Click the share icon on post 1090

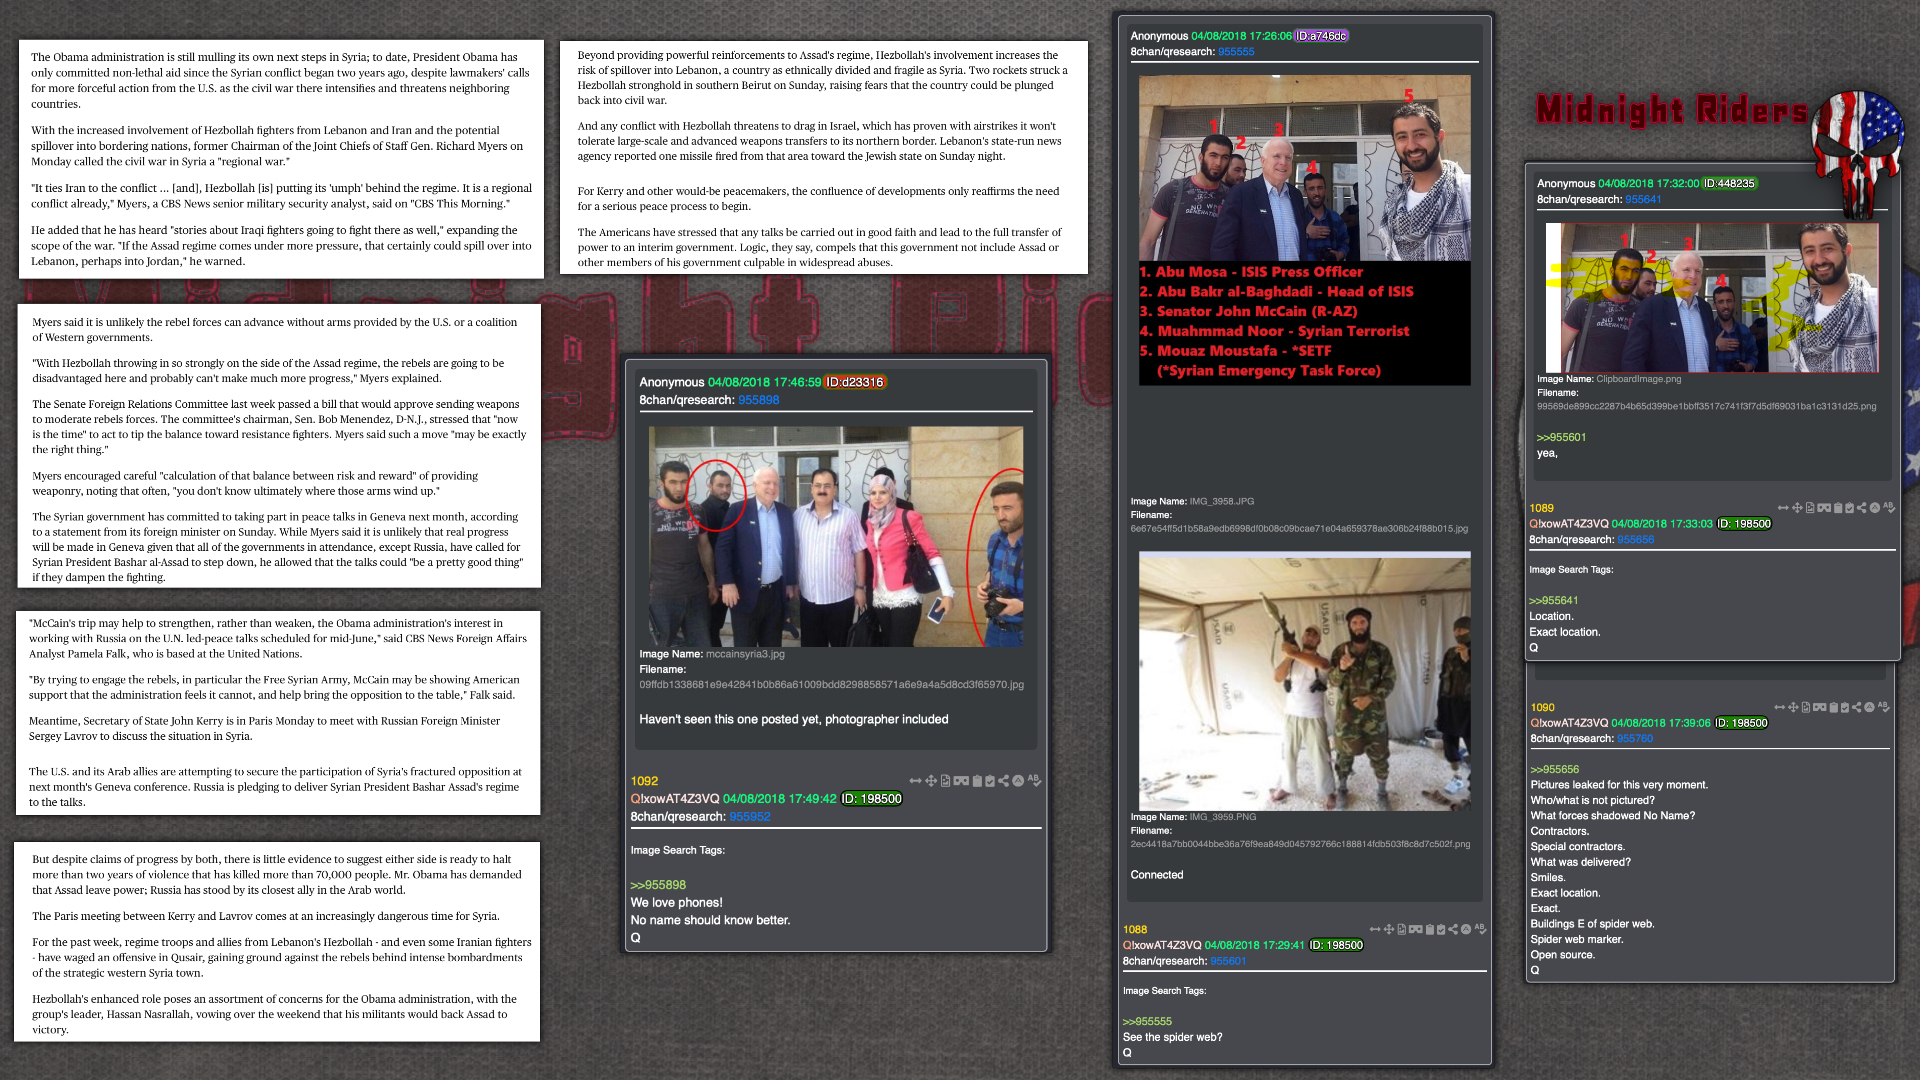(1858, 707)
